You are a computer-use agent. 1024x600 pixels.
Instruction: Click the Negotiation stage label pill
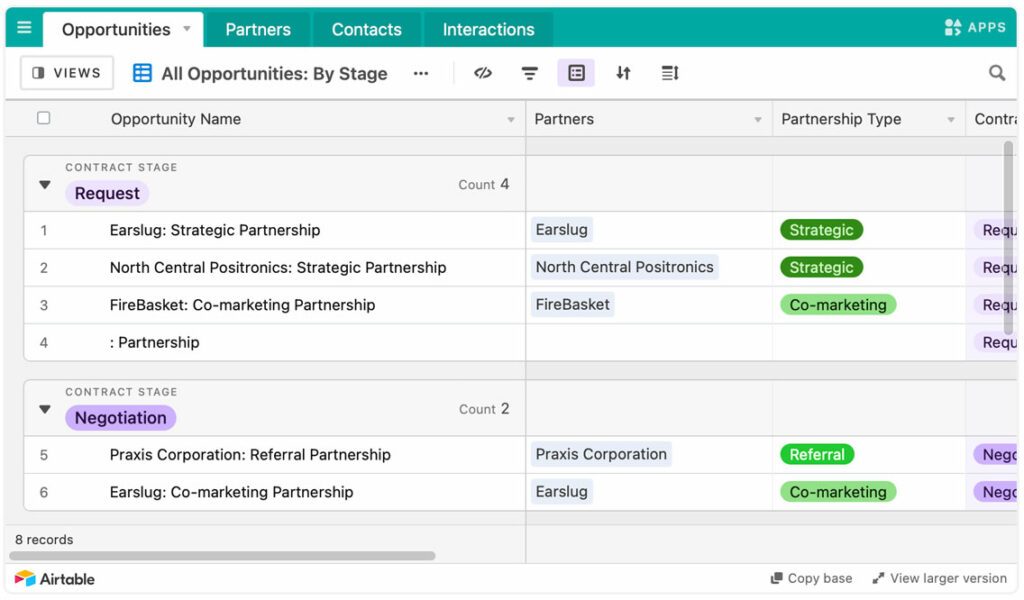tap(121, 418)
